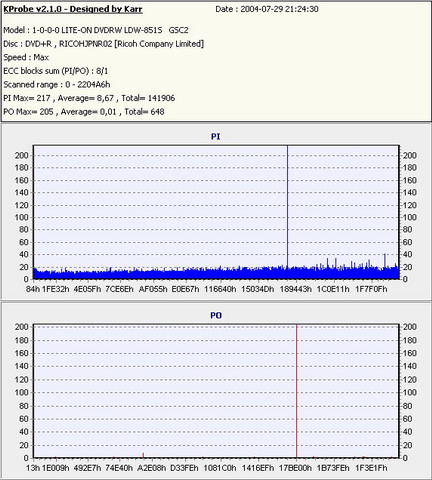Click the PI chart title

tap(215, 137)
